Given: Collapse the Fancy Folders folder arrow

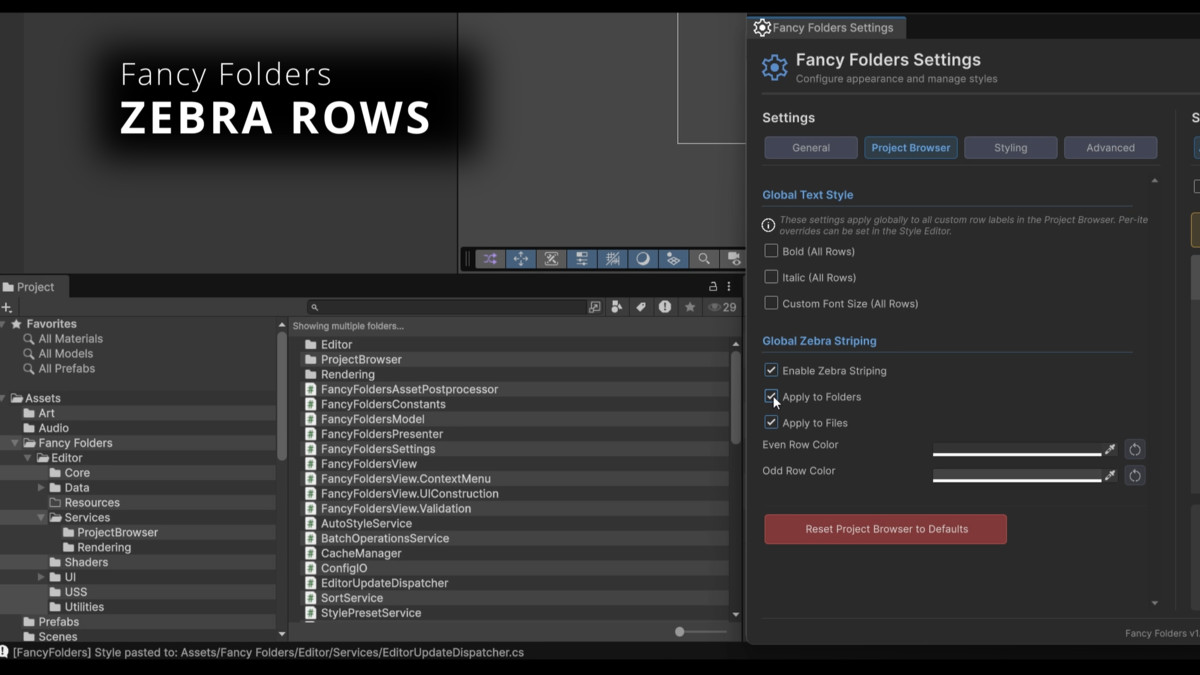Looking at the screenshot, I should tap(15, 443).
